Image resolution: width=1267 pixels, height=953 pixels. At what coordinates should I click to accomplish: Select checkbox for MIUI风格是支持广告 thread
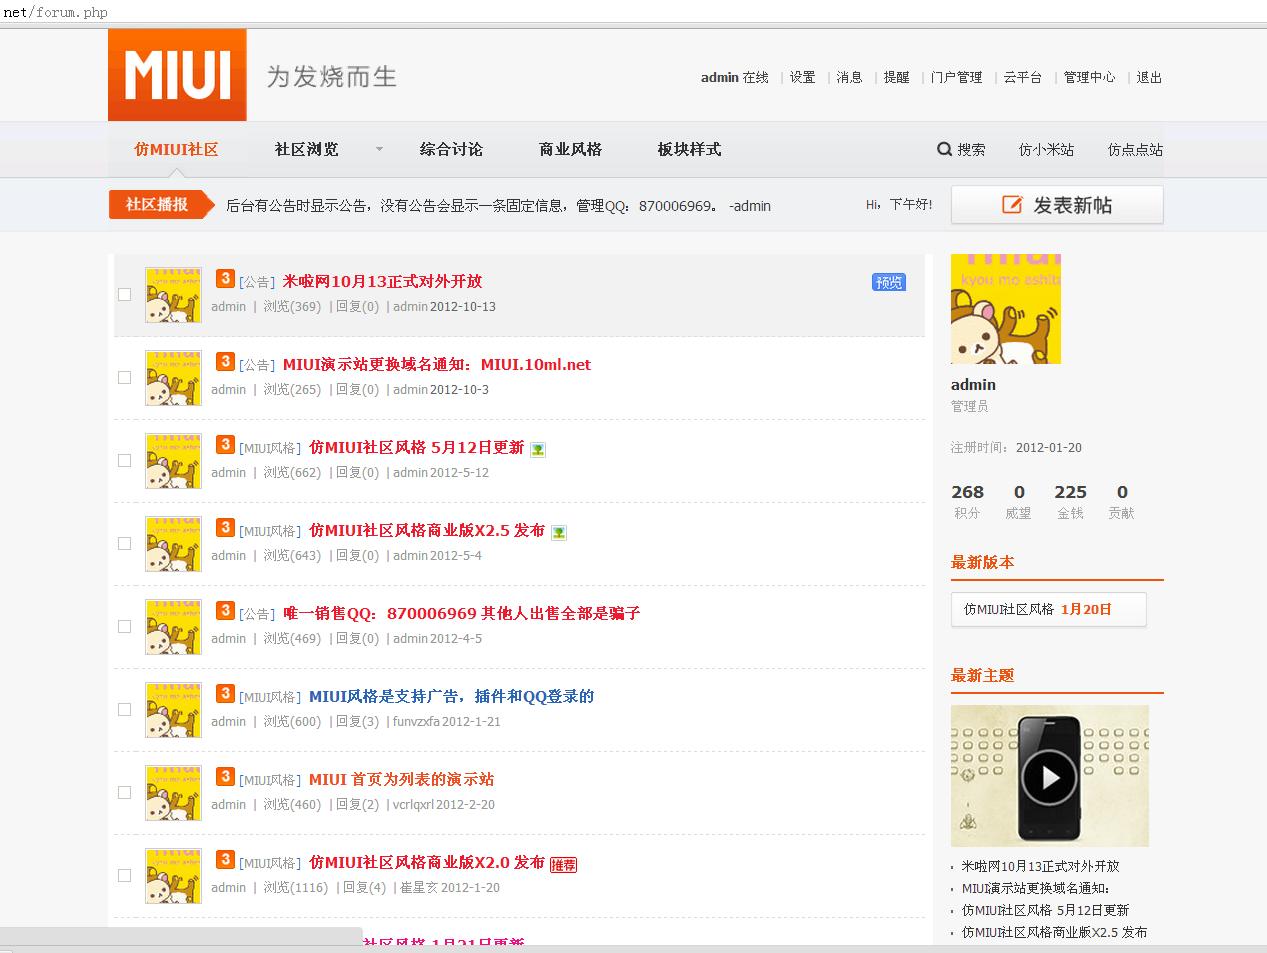(125, 709)
